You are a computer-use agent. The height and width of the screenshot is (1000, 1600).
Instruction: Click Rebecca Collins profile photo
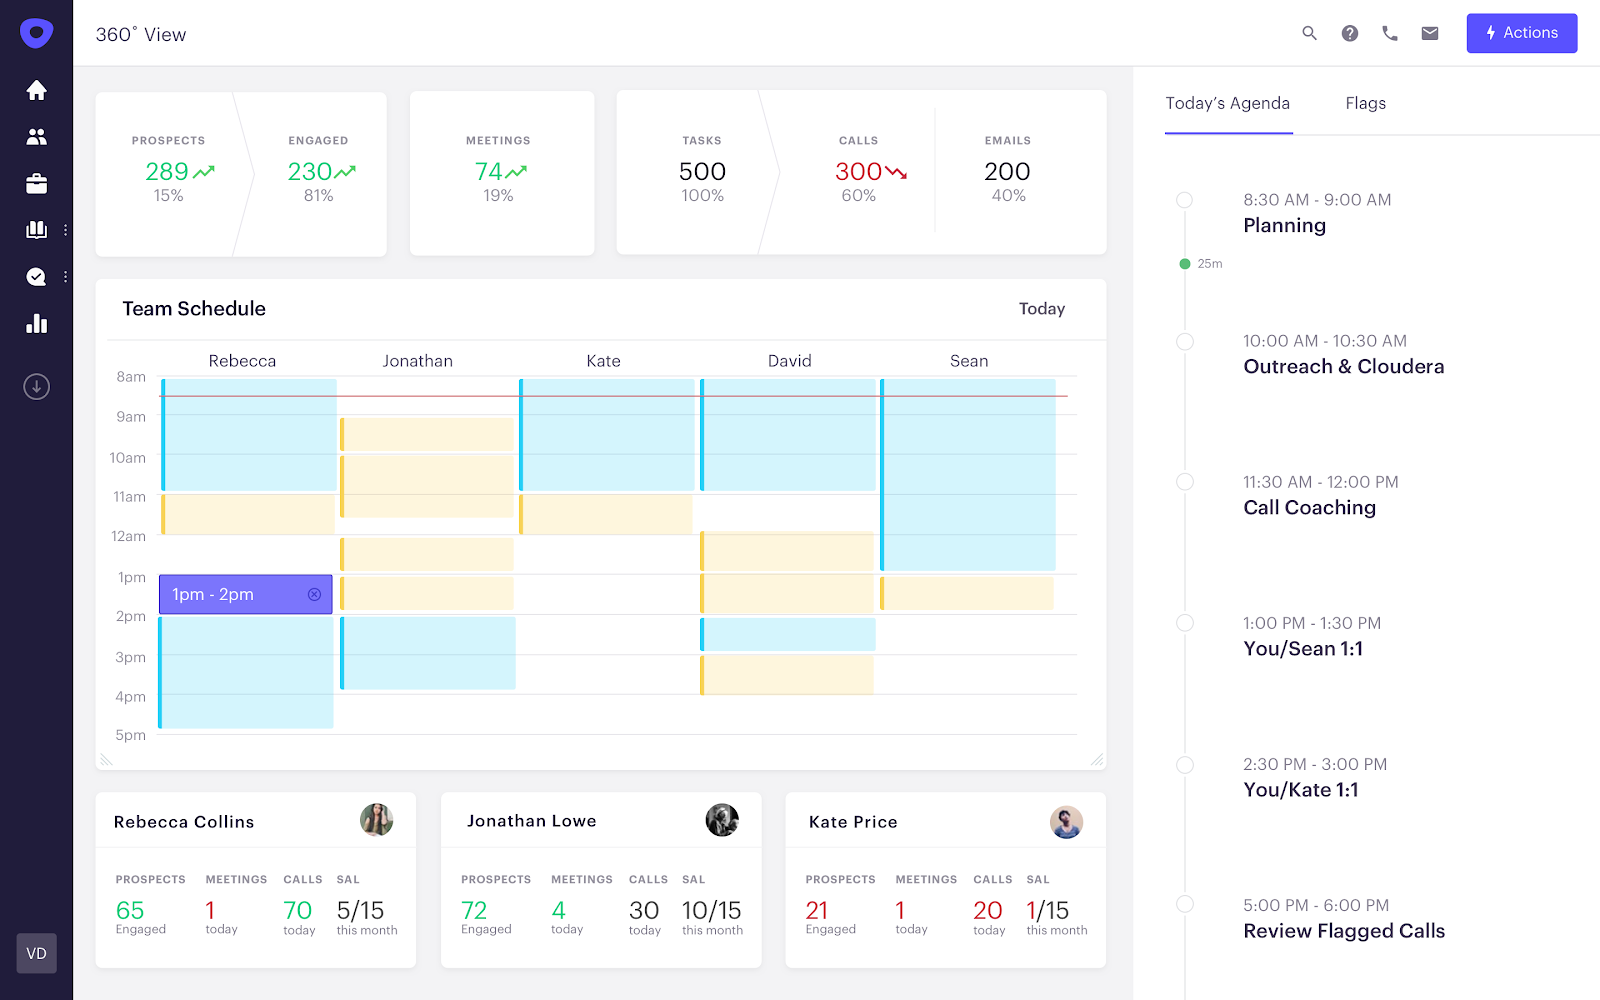point(376,820)
